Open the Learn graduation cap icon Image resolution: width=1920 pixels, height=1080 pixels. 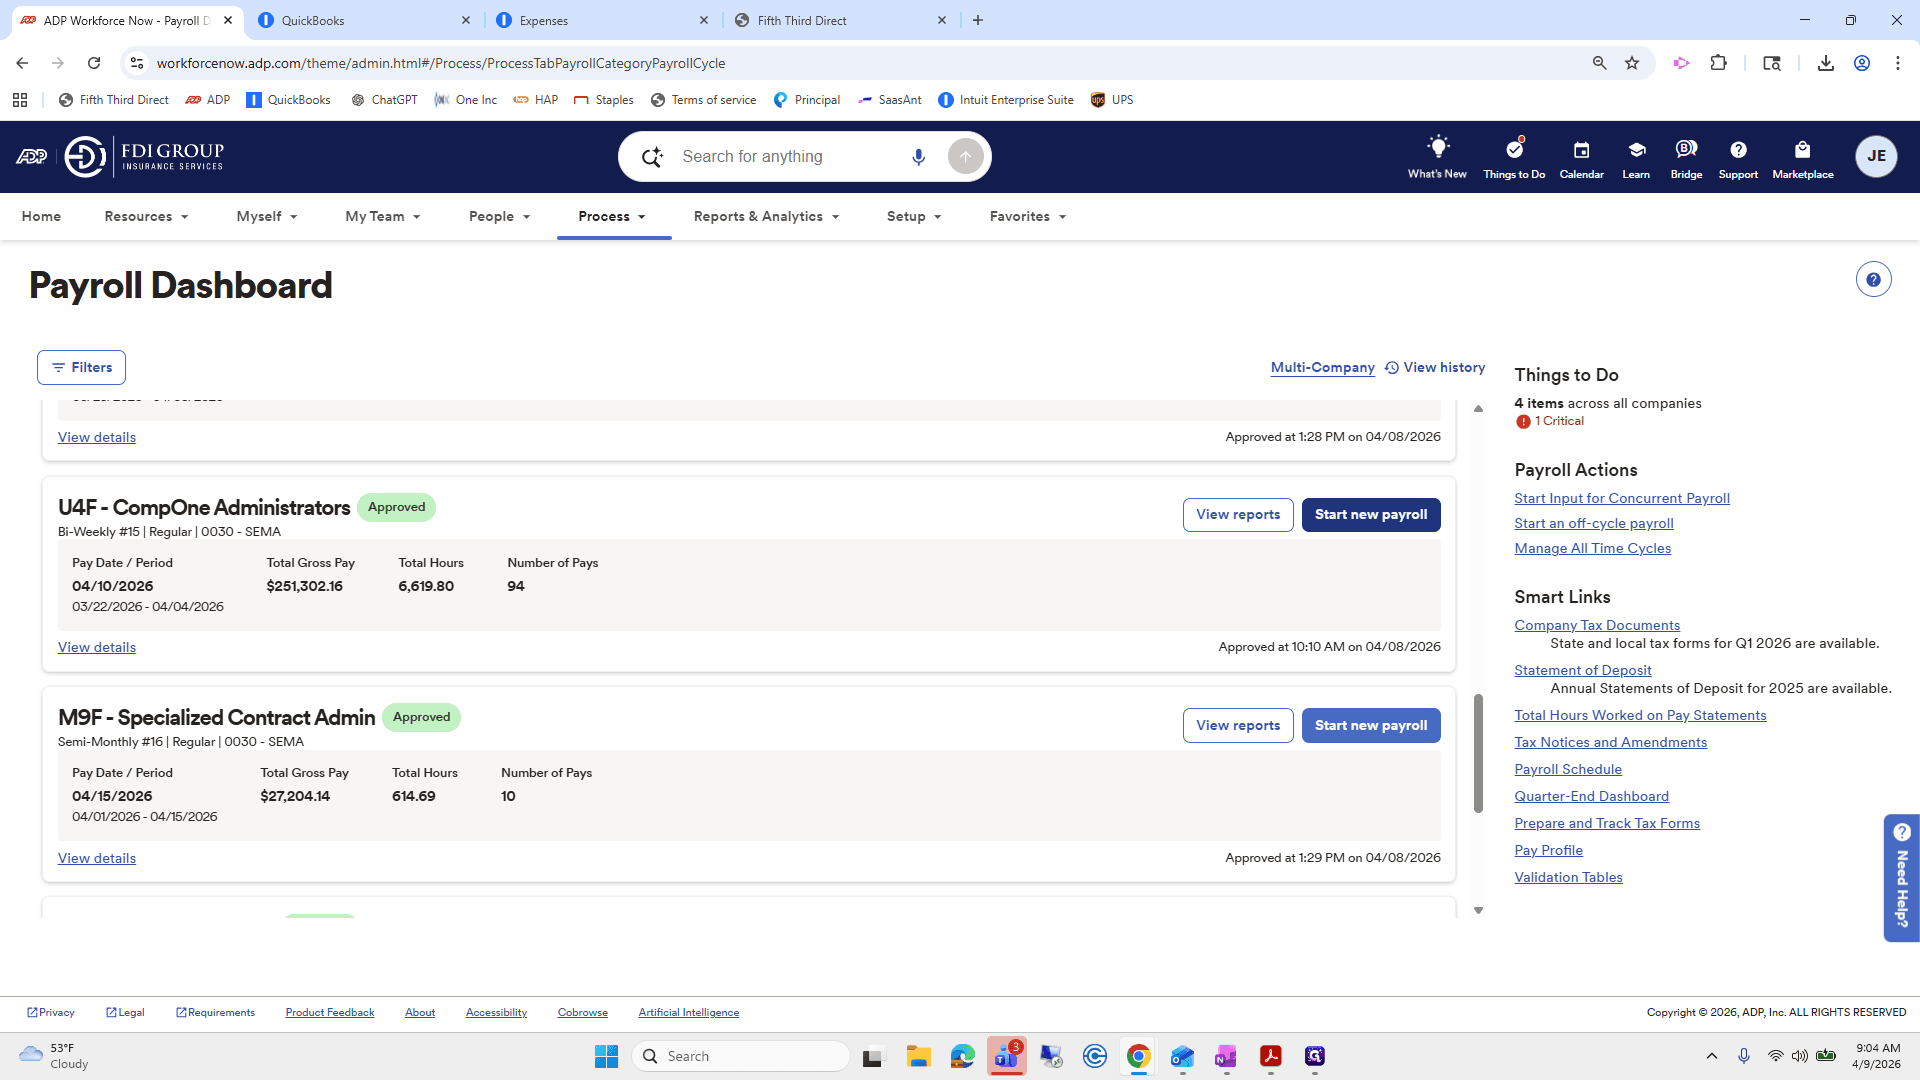(1636, 150)
